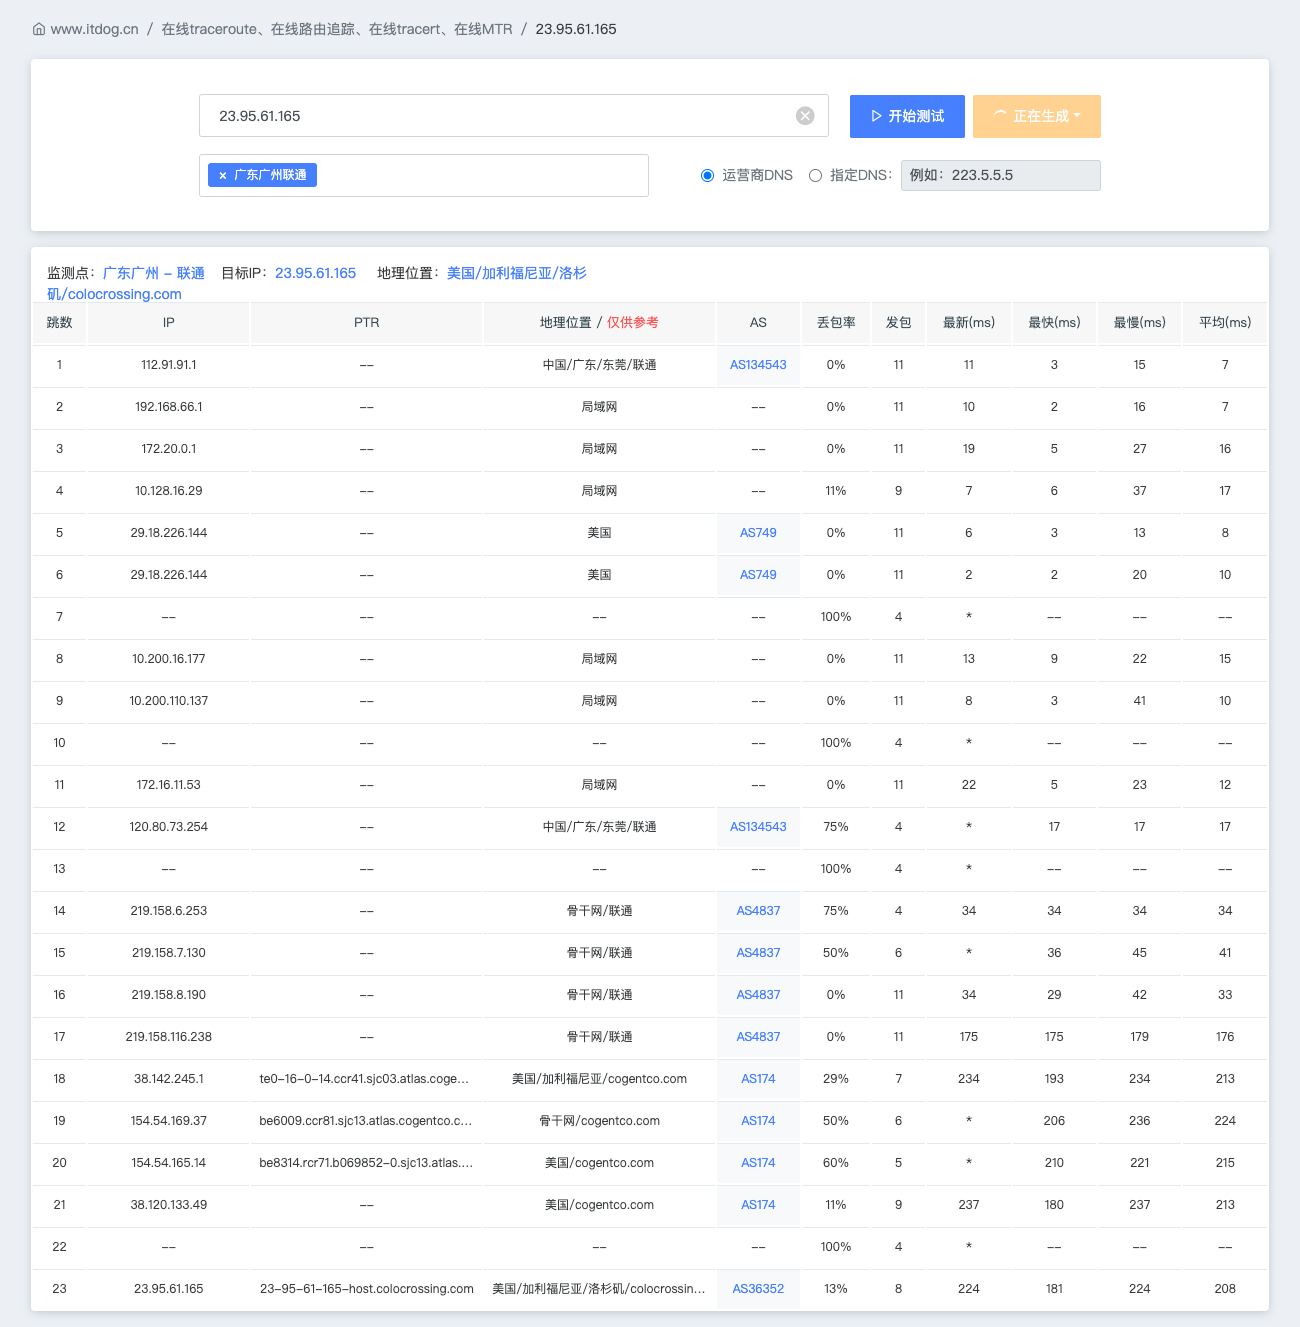Screen dimensions: 1300x1327
Task: Click PTR cell be6009.ccr81.sjc13.atlas.cogentco
Action: [366, 1121]
